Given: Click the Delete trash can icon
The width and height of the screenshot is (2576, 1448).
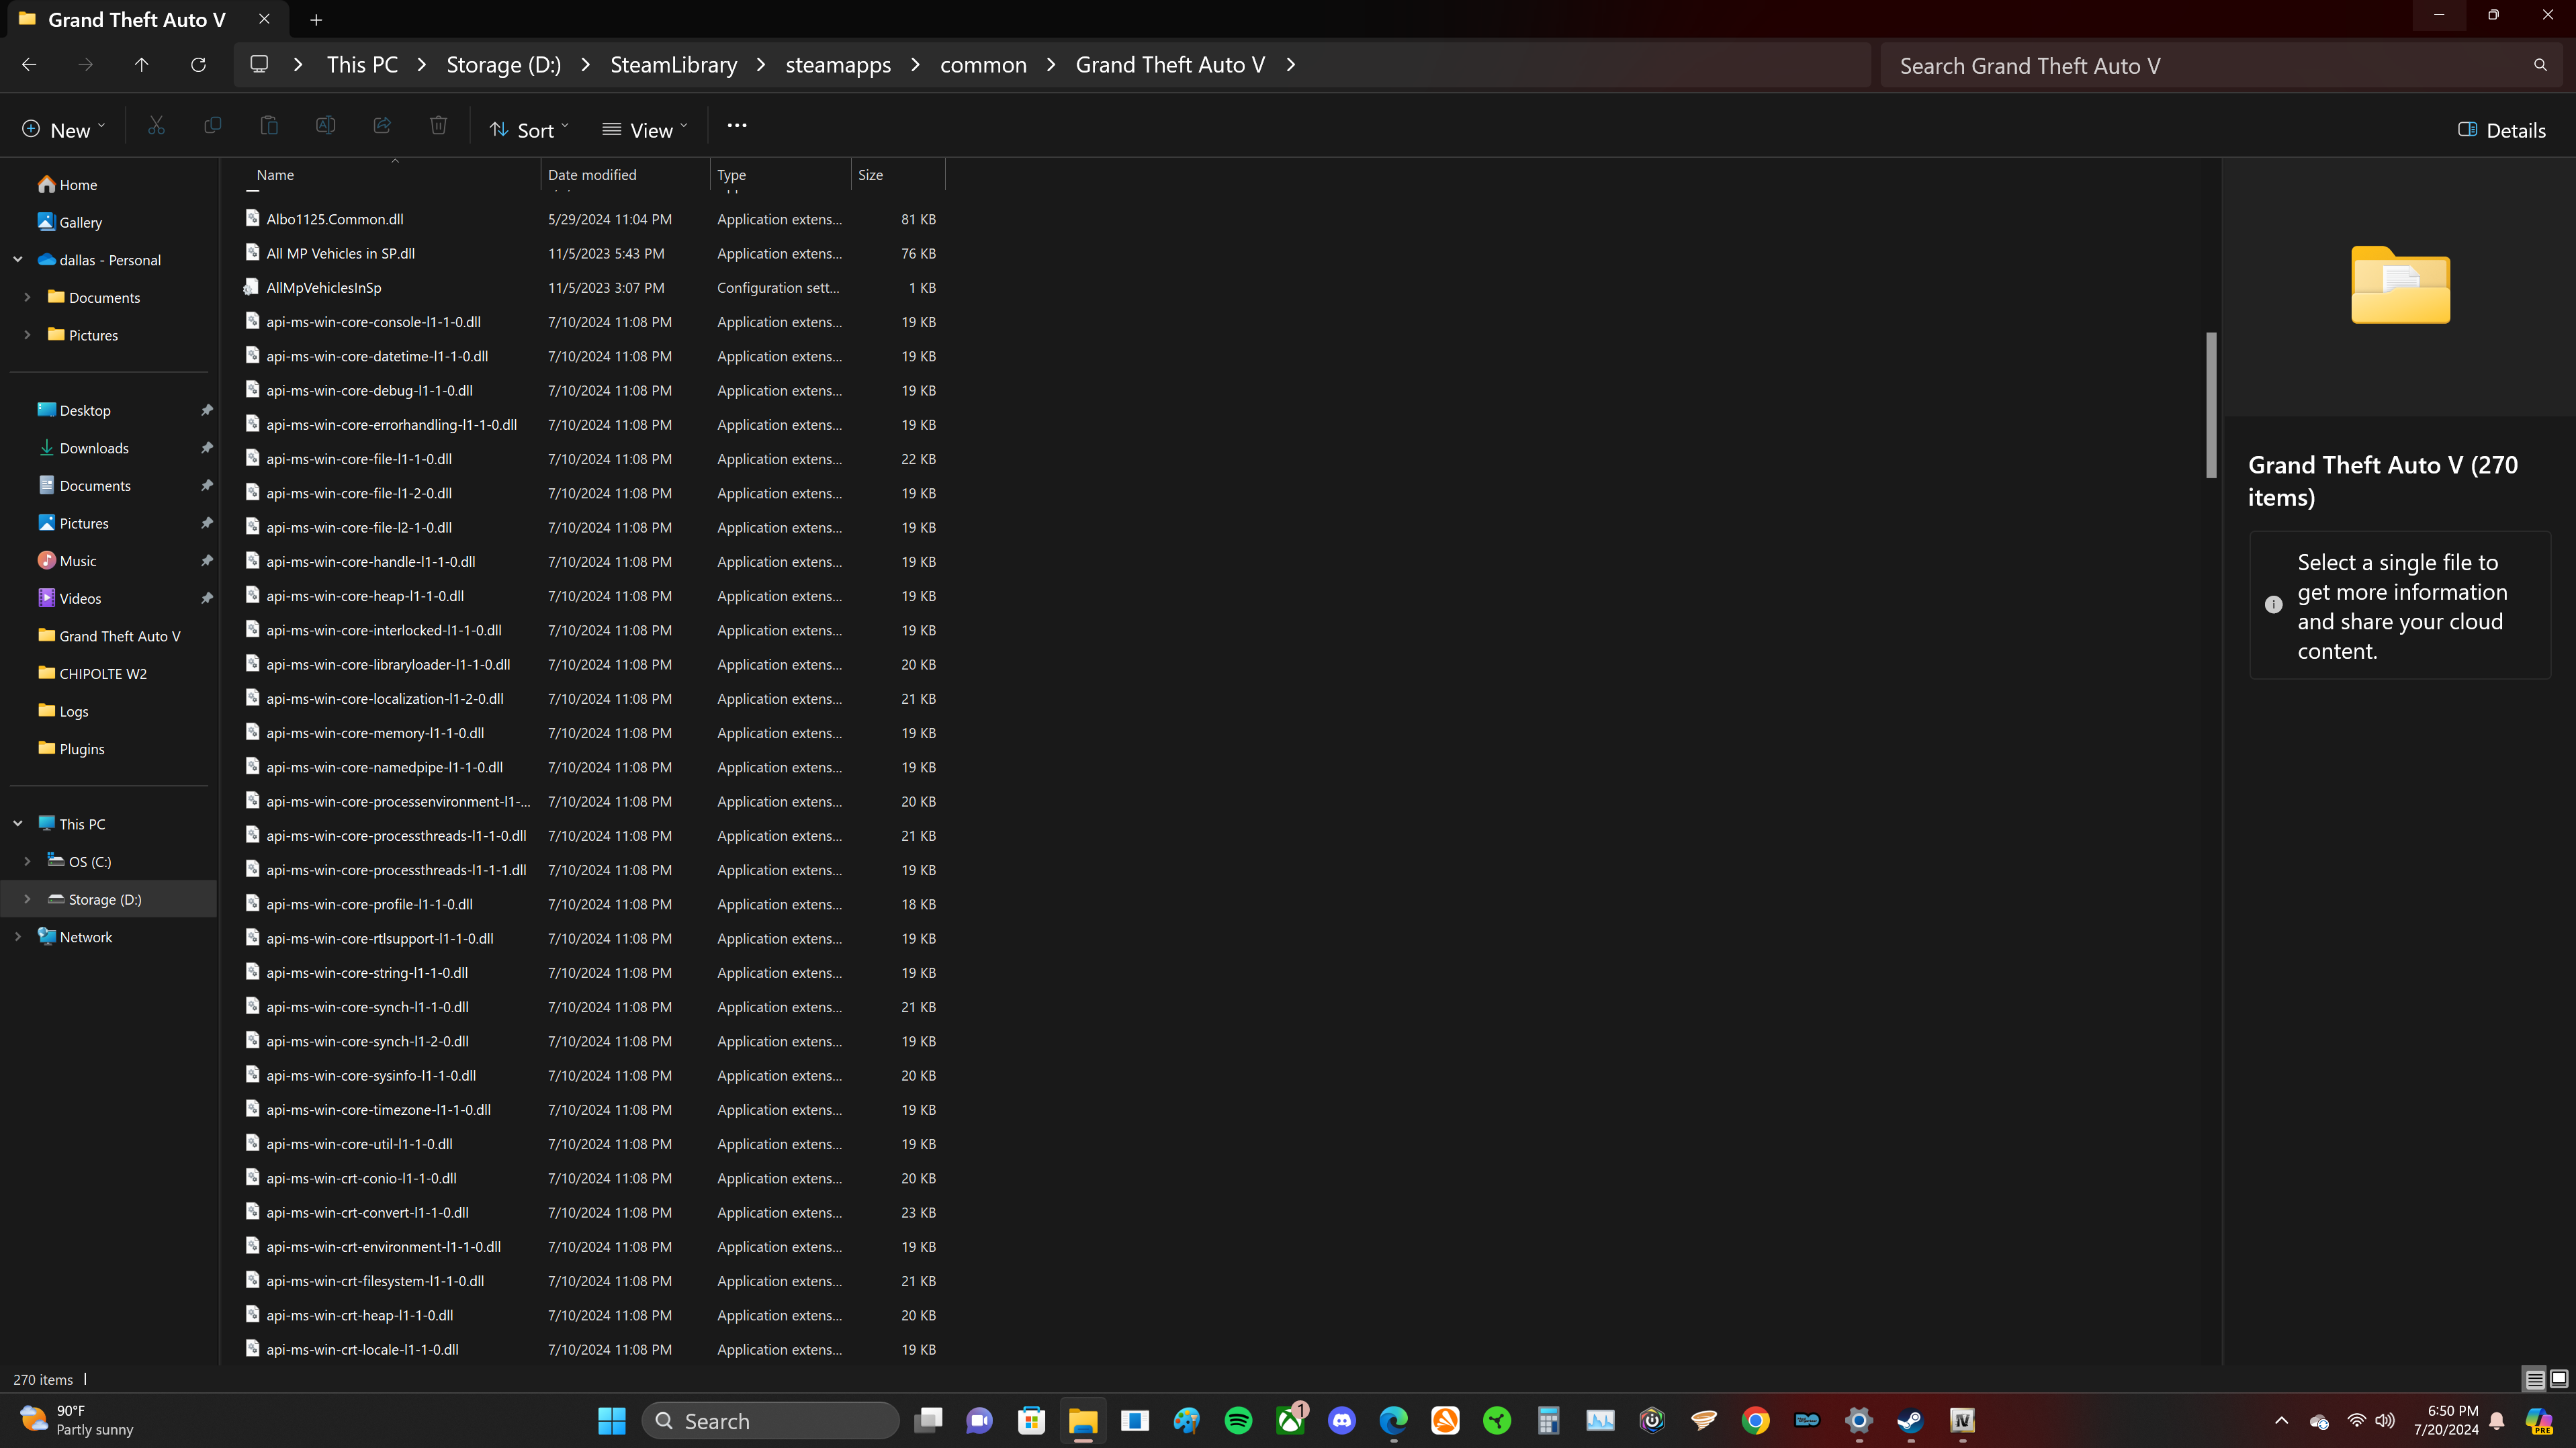Looking at the screenshot, I should 438,126.
